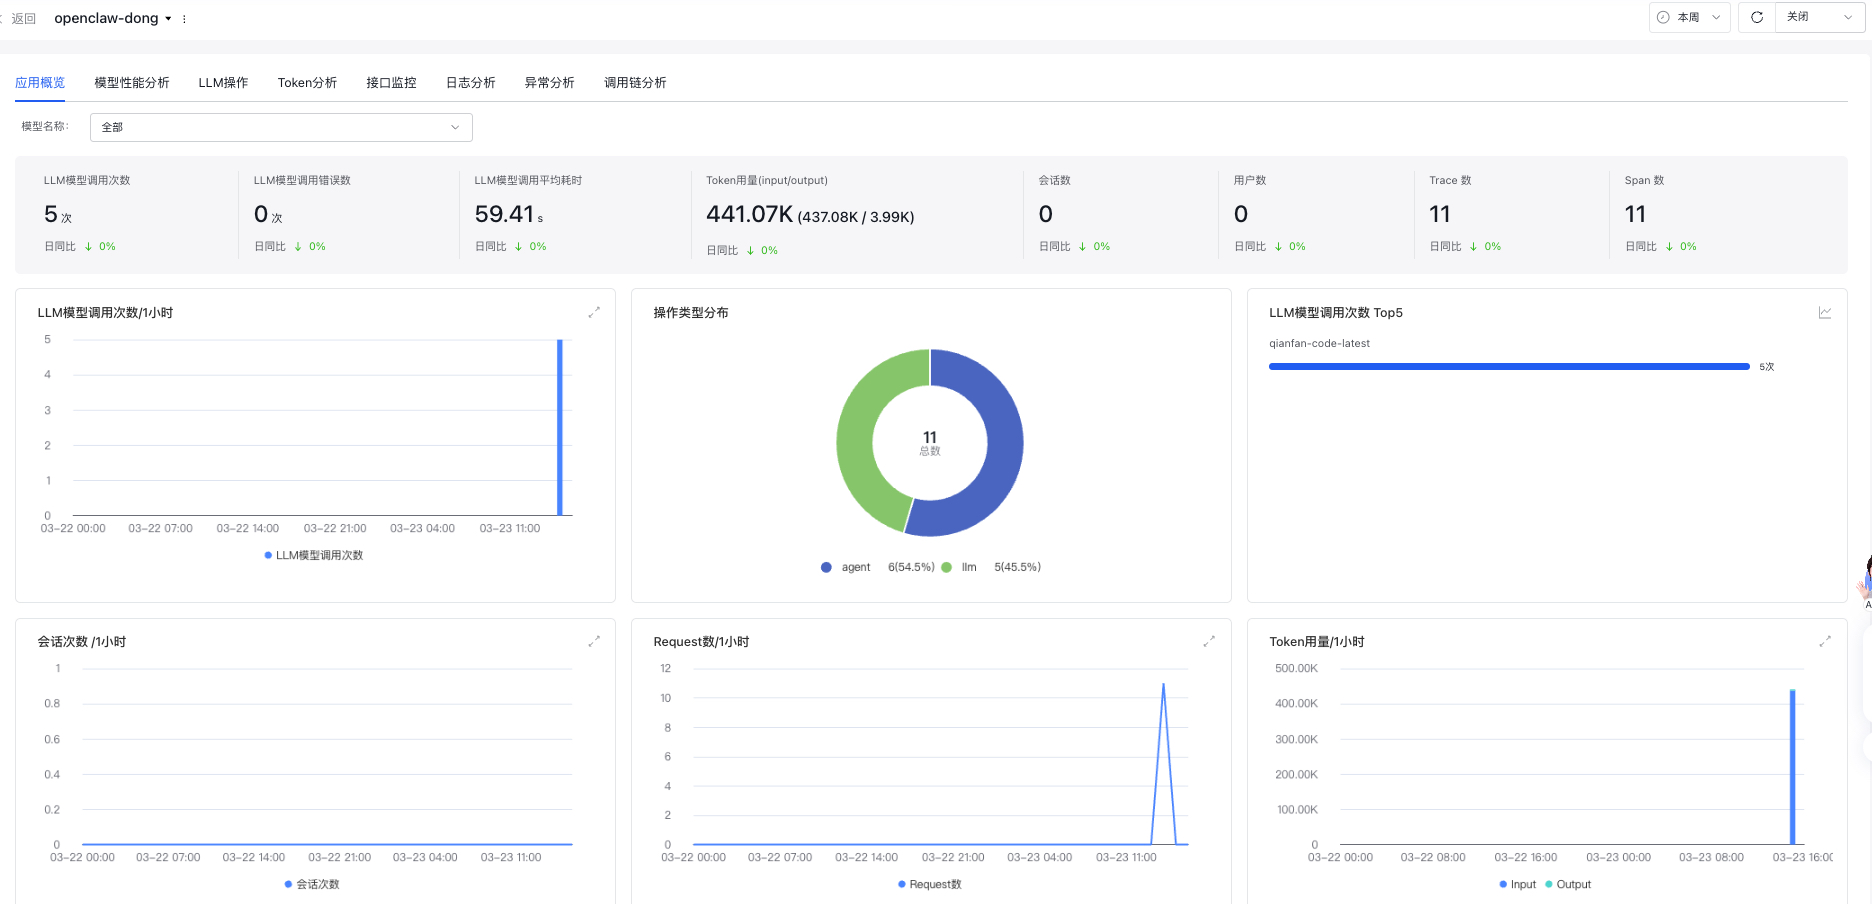Click the clock icon in the 本周 selector
Screen dimensions: 1872x904
coord(1663,17)
